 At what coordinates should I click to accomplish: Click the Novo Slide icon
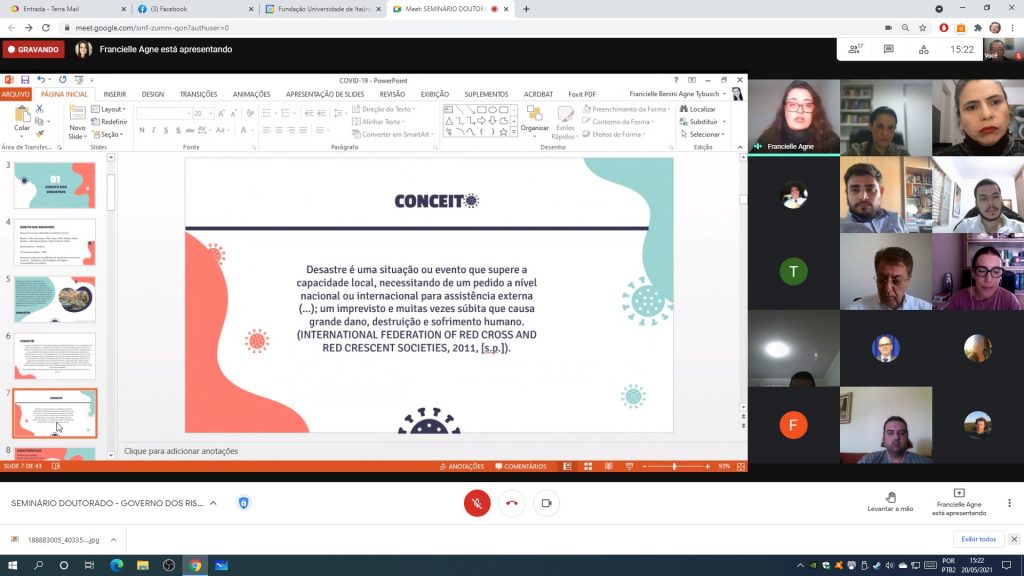77,121
